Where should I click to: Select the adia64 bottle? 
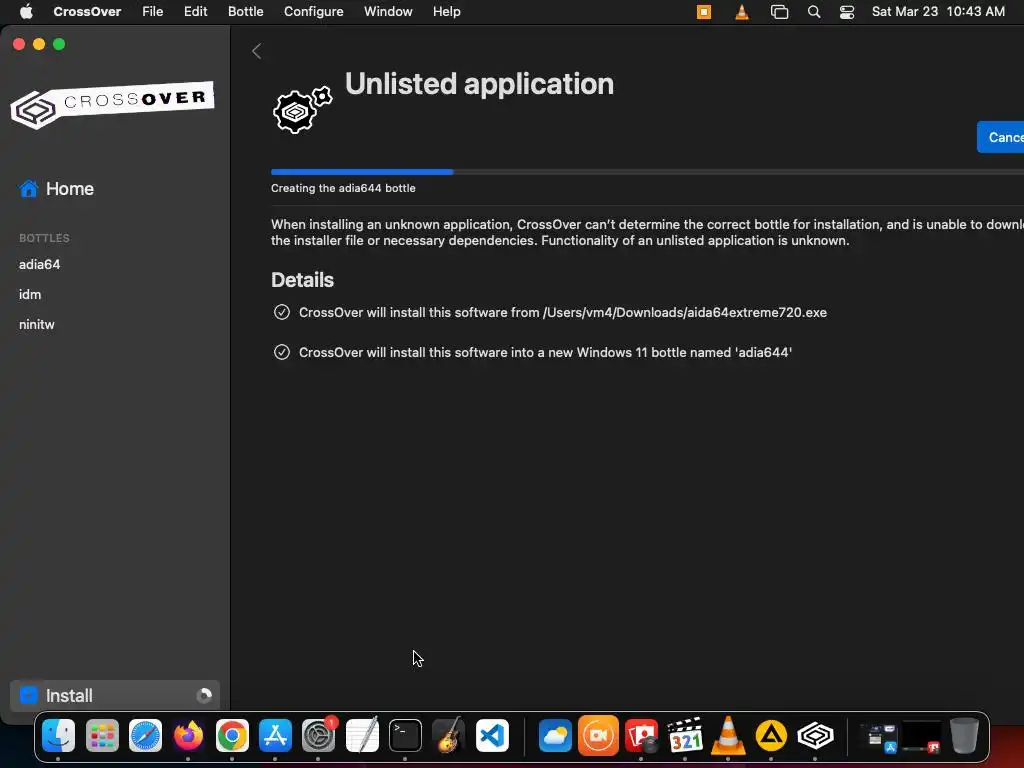coord(39,264)
